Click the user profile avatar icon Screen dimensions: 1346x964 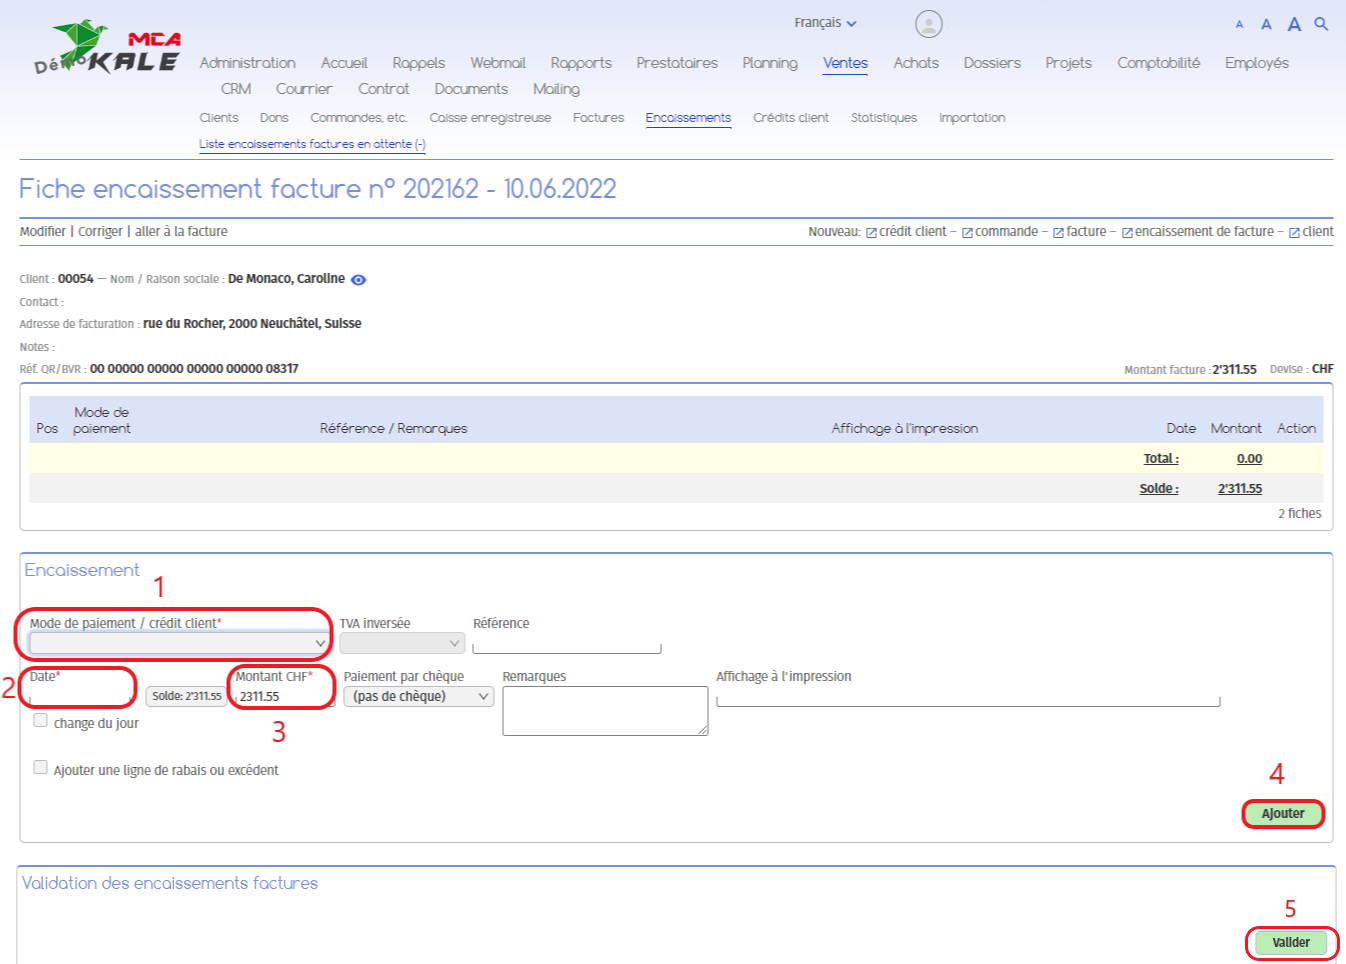928,24
